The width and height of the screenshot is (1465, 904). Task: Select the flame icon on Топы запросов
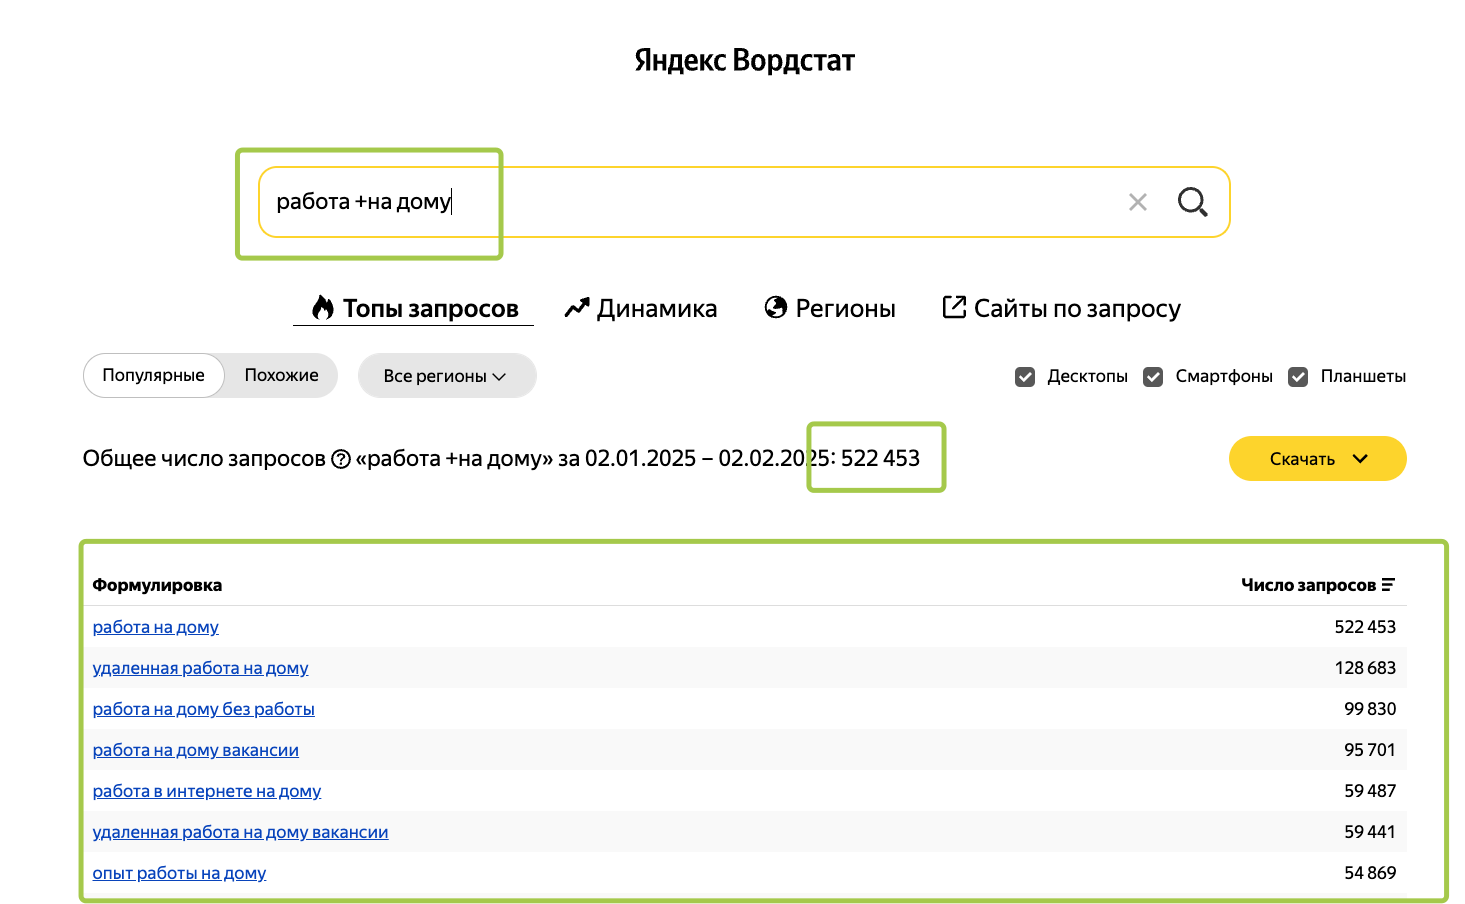tap(322, 308)
